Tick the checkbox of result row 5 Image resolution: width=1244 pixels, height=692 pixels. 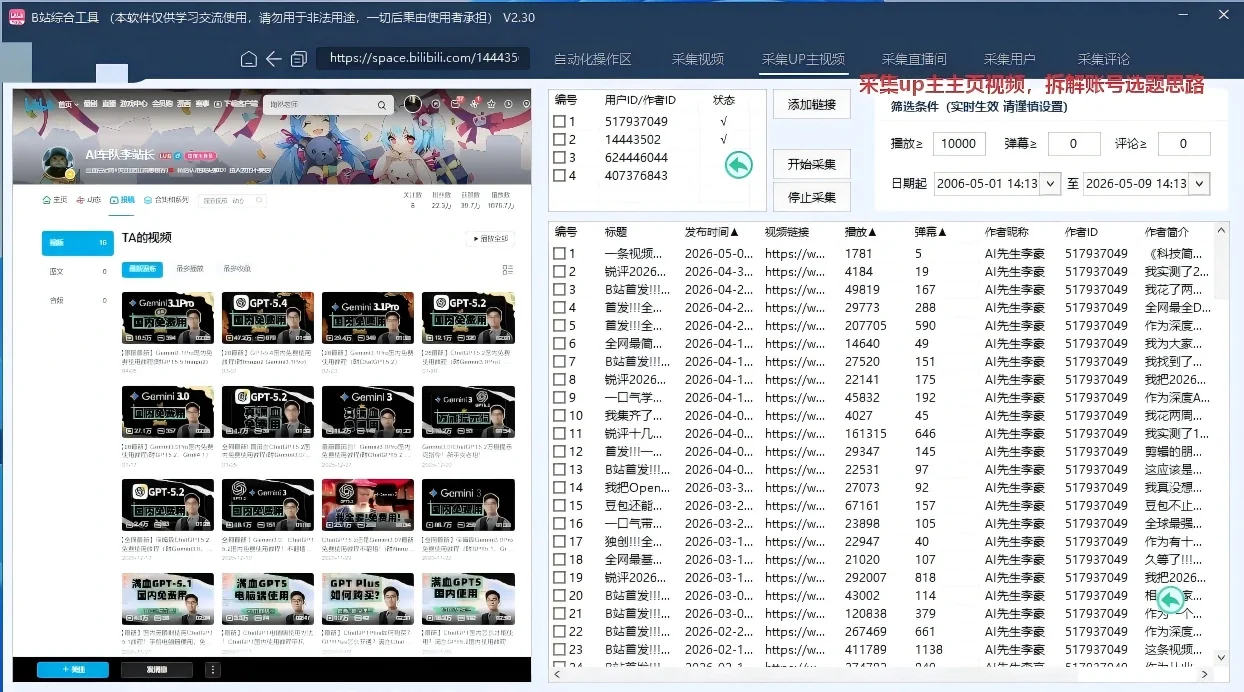click(560, 326)
